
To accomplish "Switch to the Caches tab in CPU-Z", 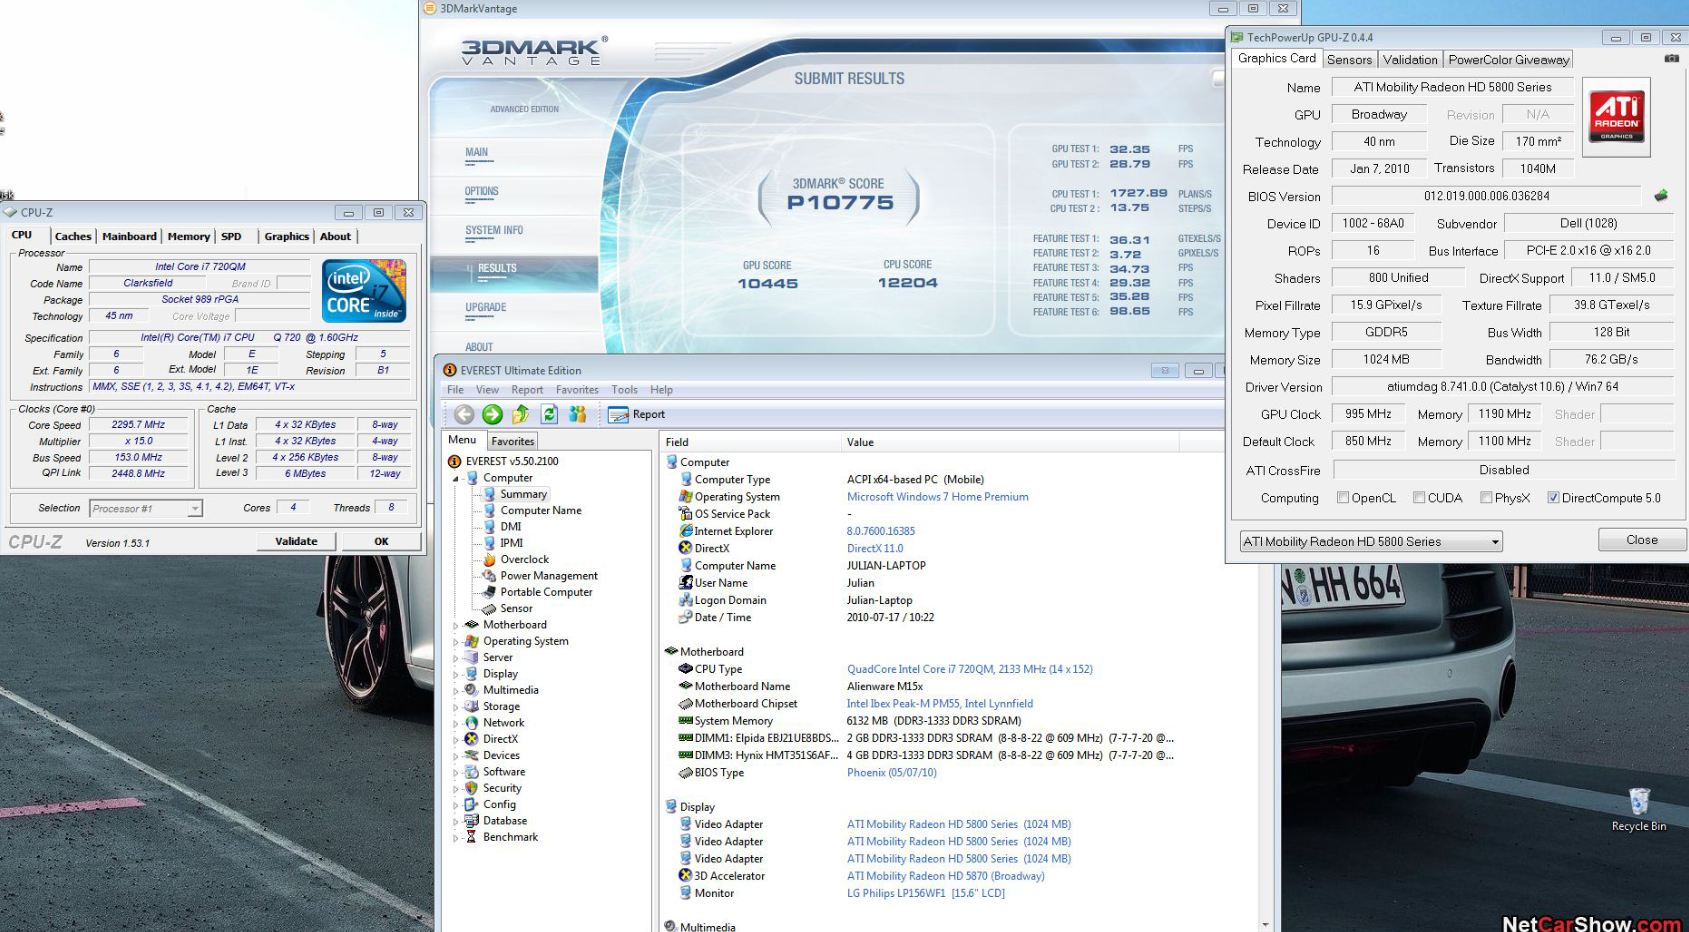I will (x=73, y=236).
